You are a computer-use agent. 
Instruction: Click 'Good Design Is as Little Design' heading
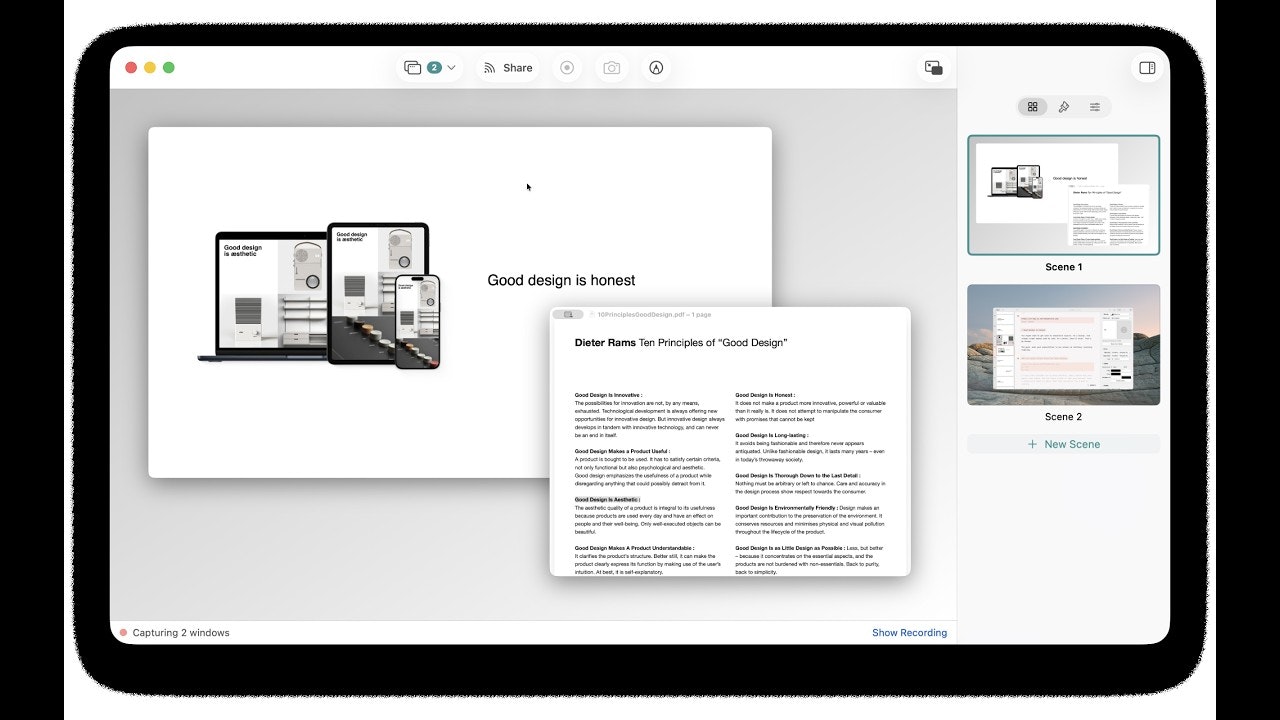pos(789,548)
